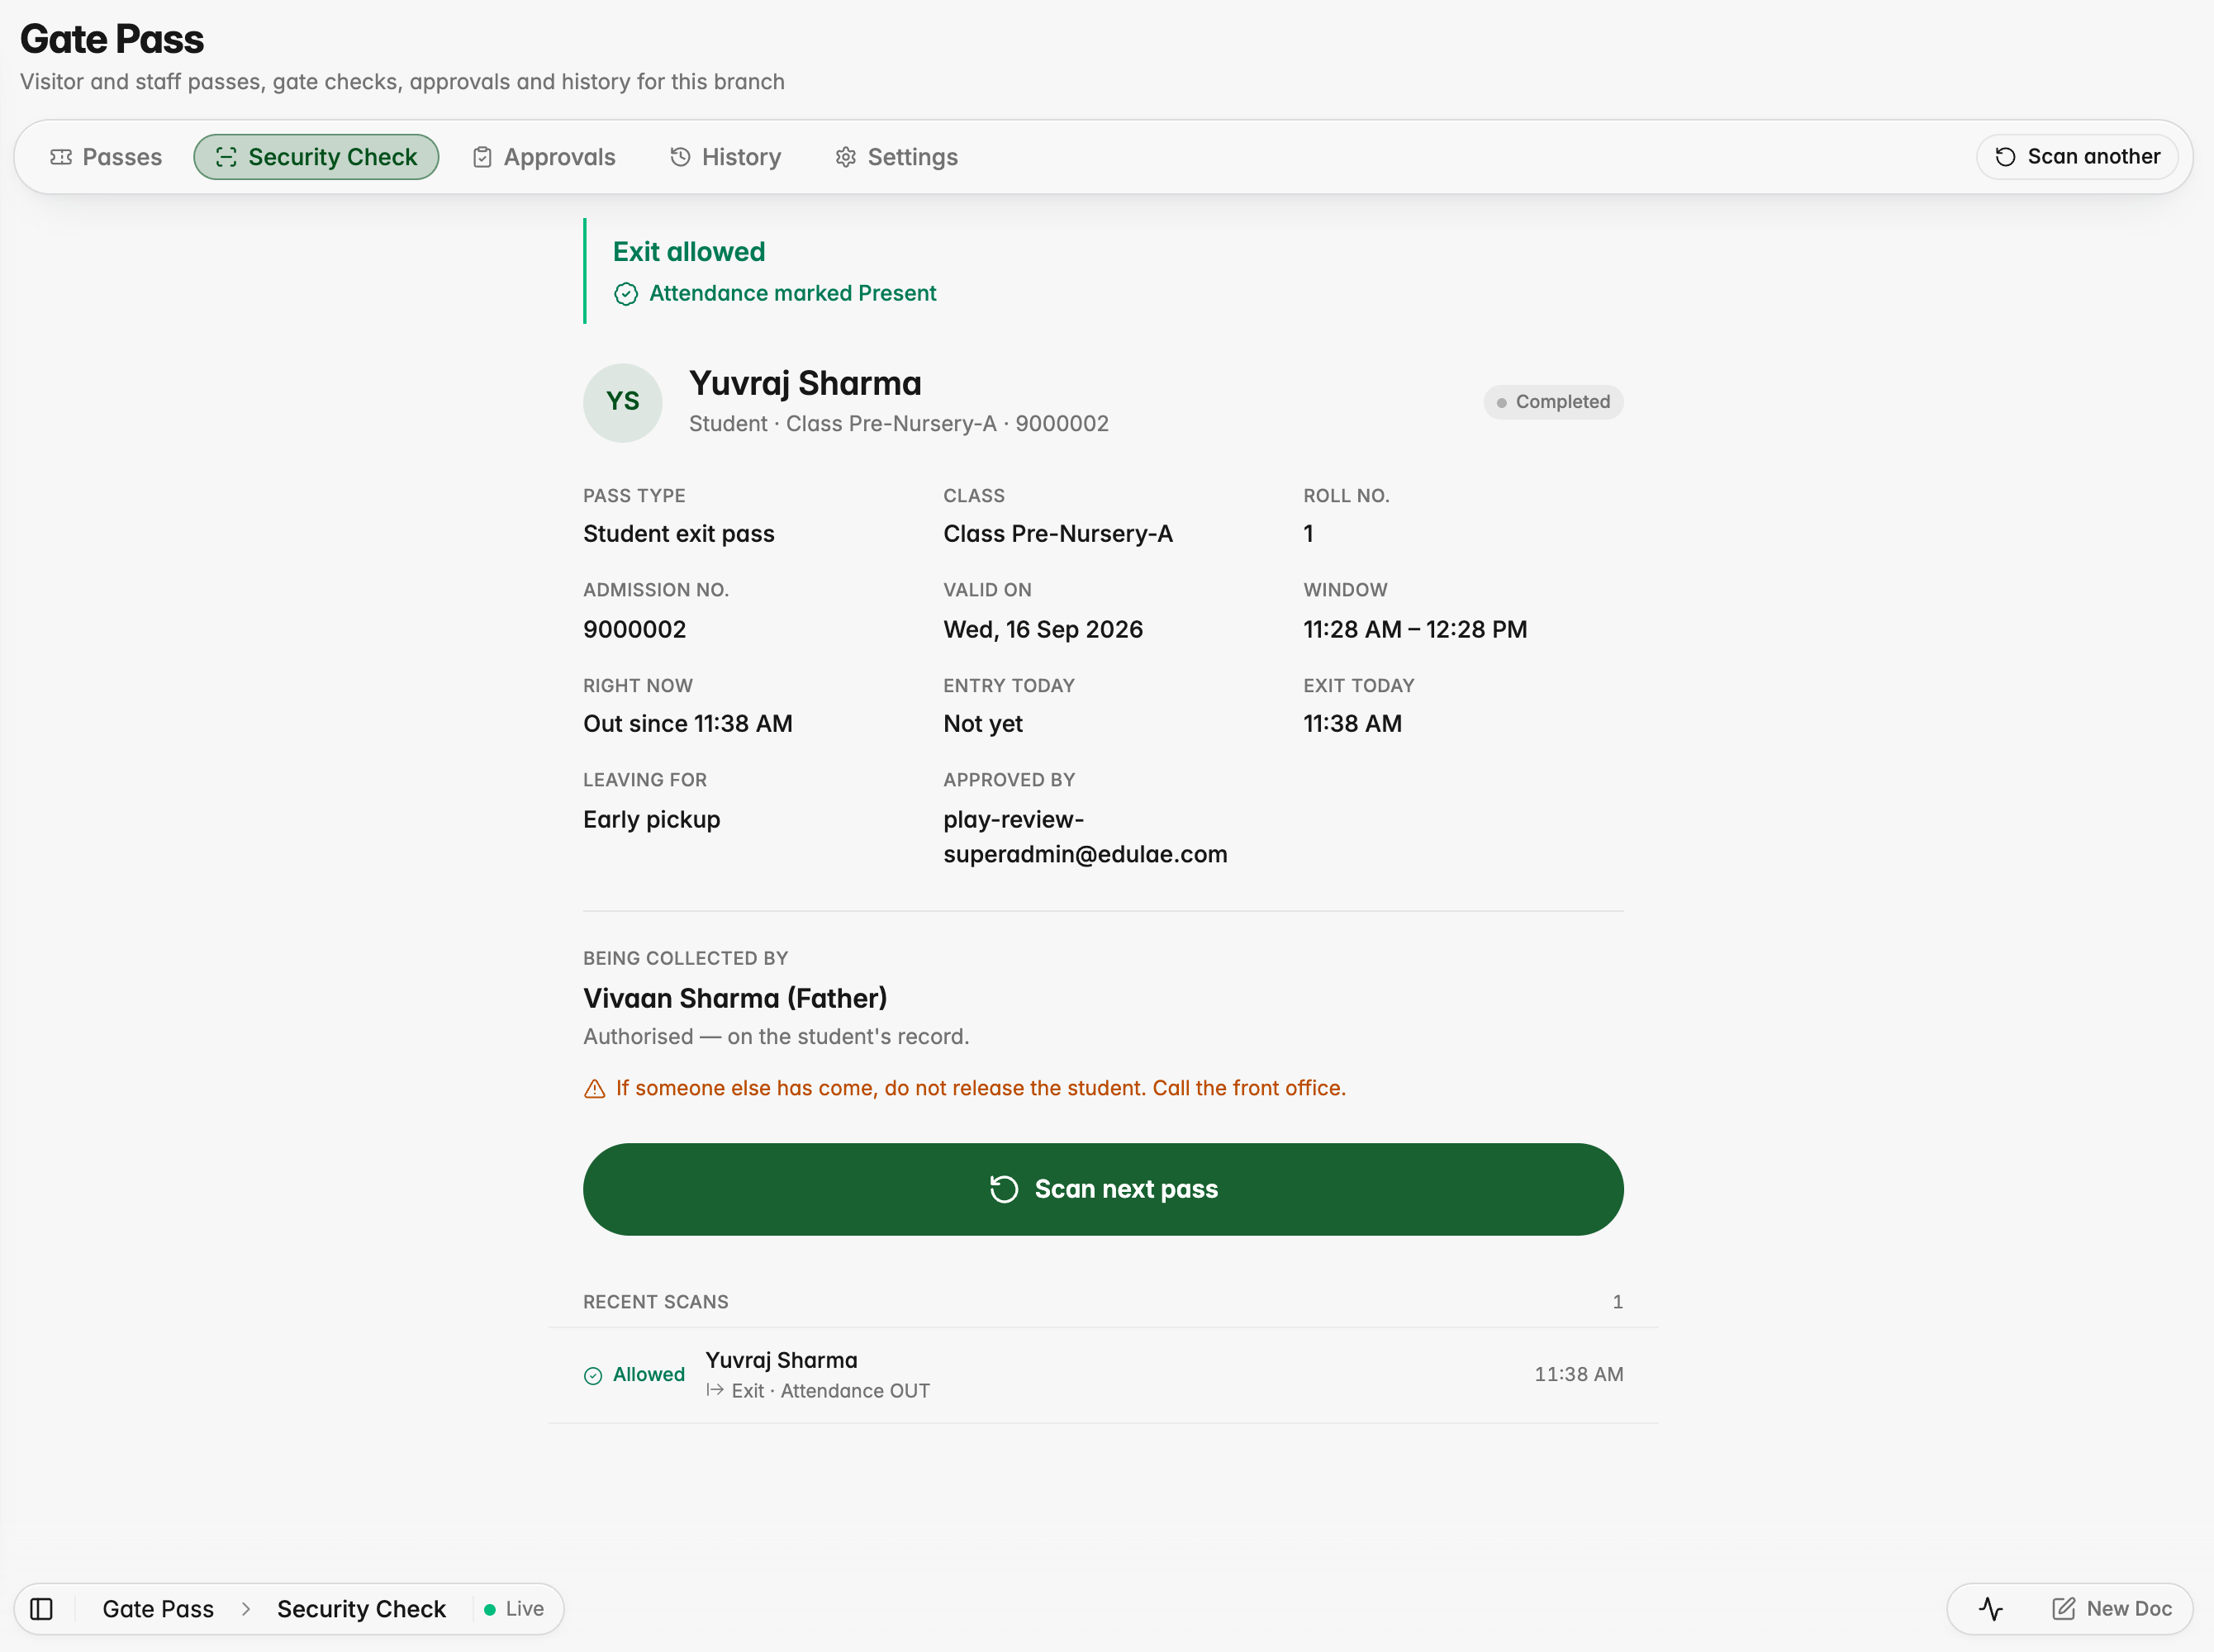Screen dimensions: 2214x1652
Task: Click 'Not yet' entry value
Action: (x=983, y=724)
